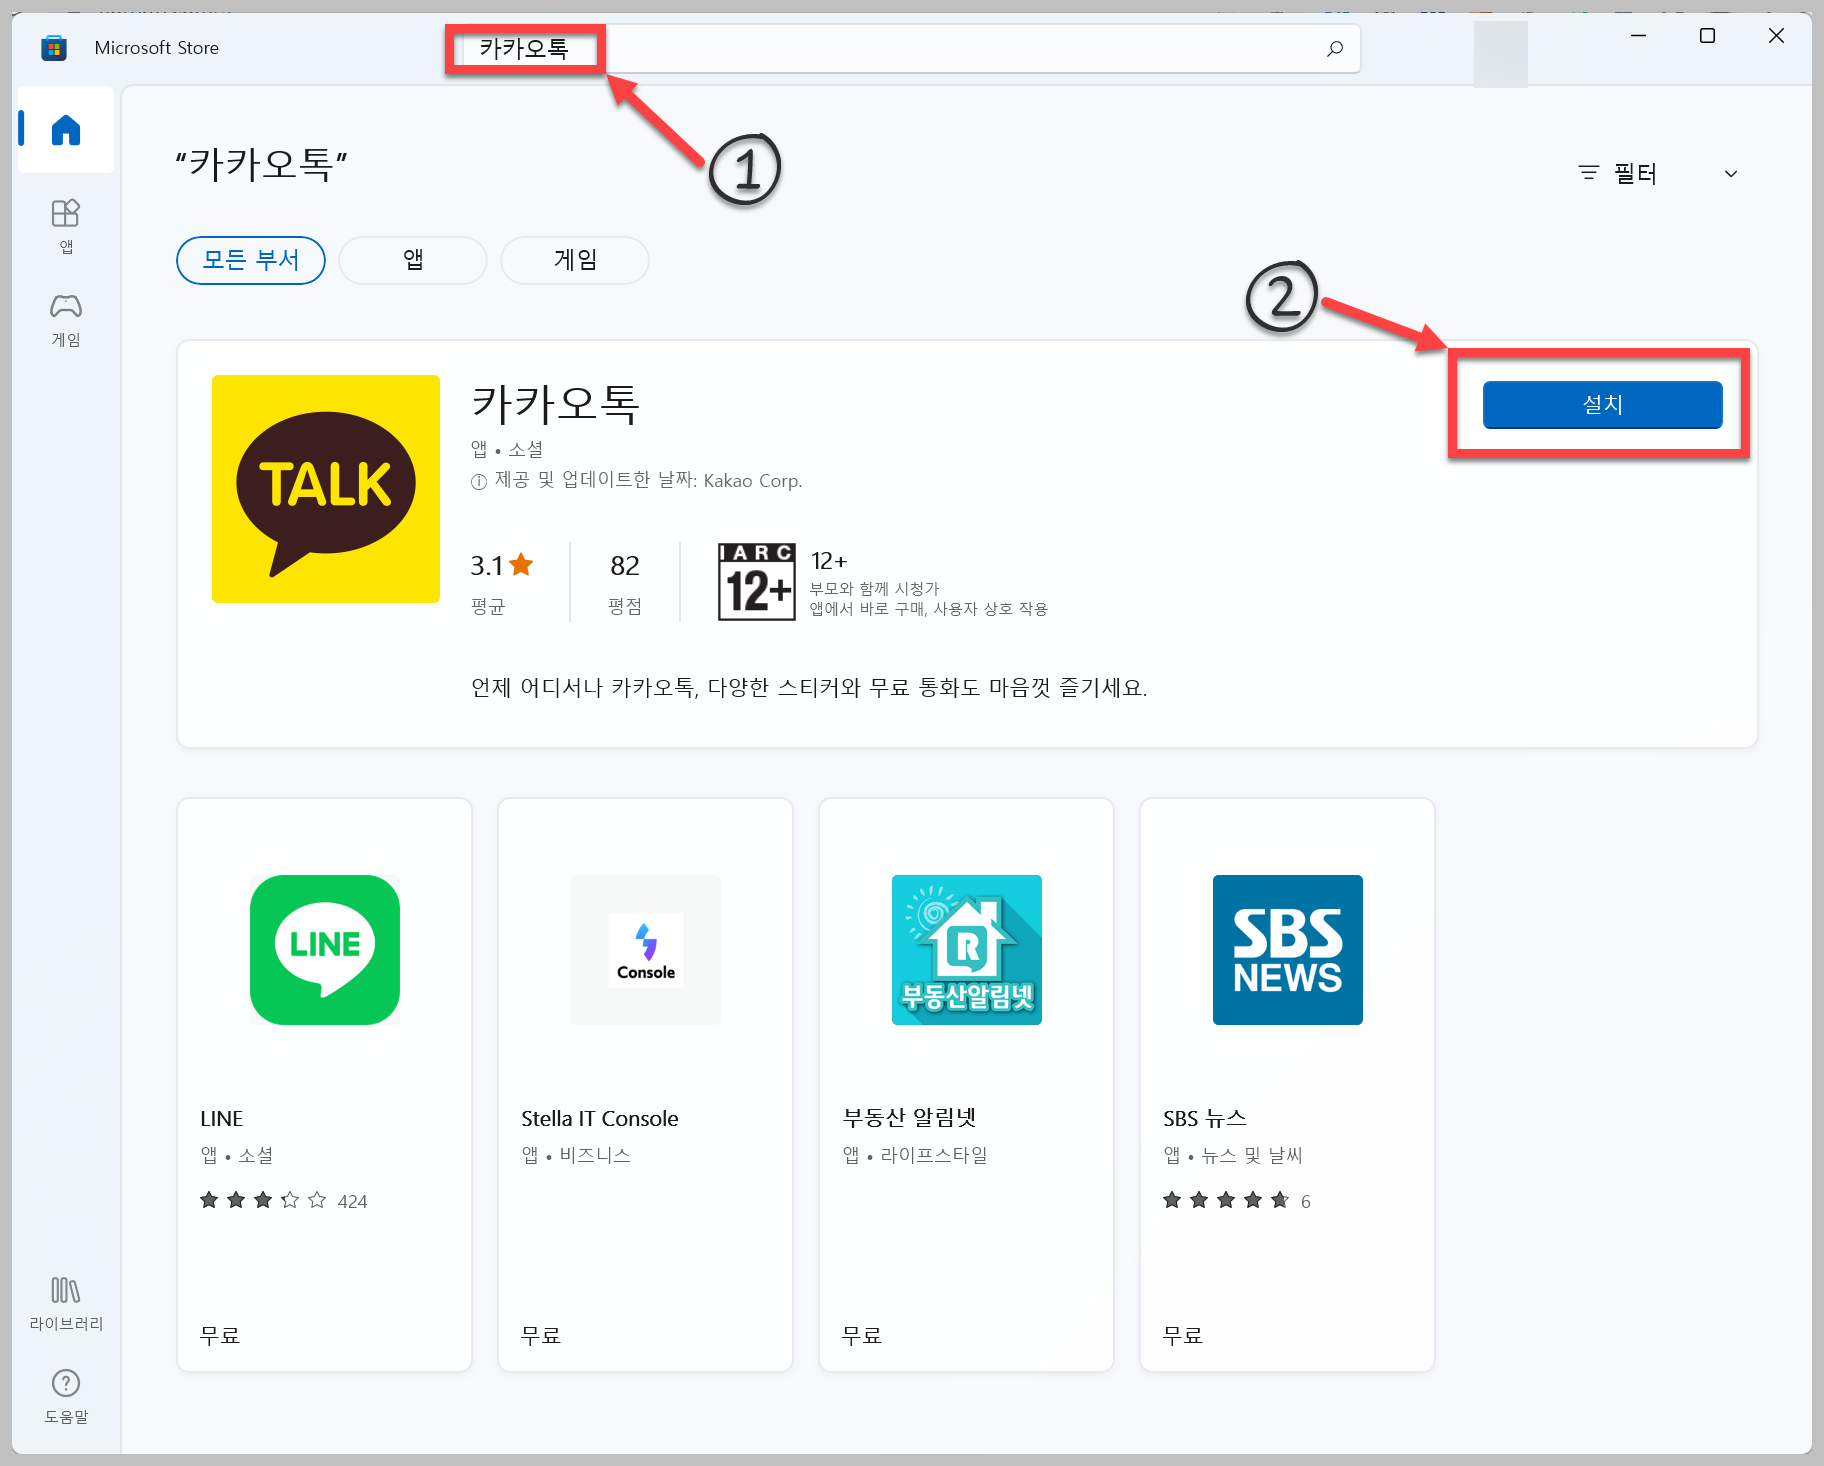Screen dimensions: 1824x1466
Task: Open the SBS NEWS app icon
Action: click(1288, 950)
